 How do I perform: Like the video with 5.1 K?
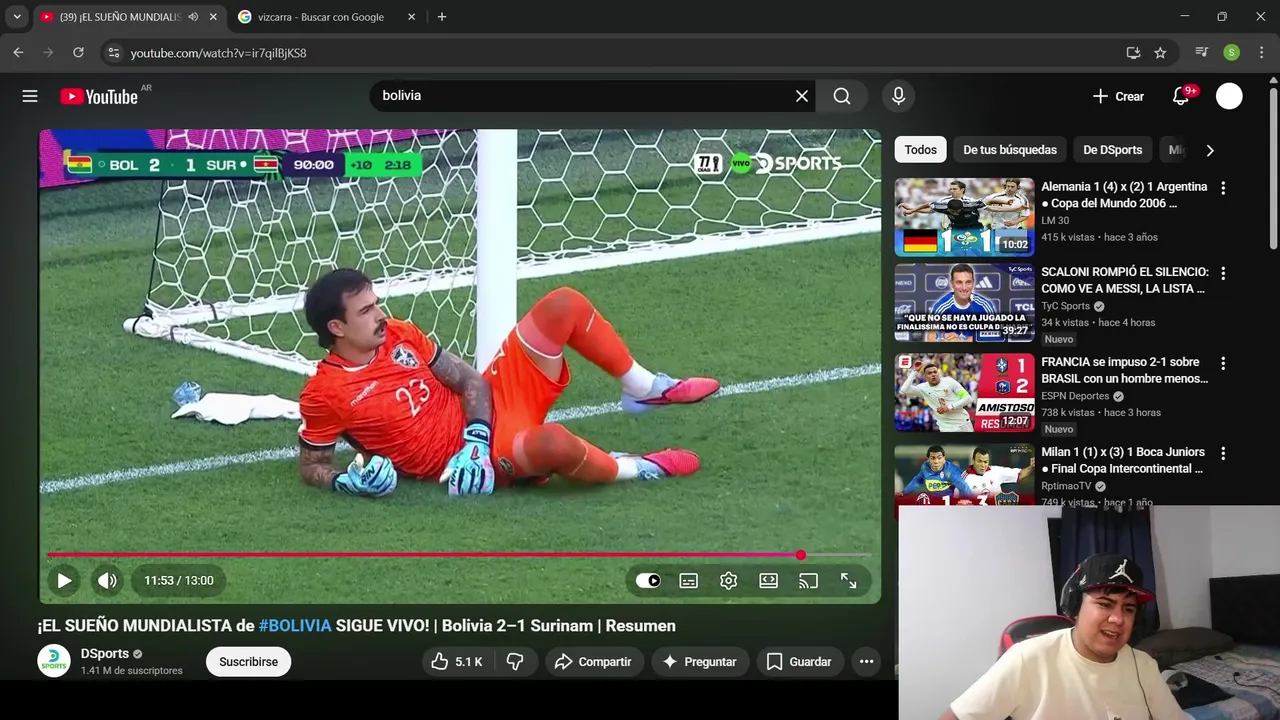click(x=457, y=661)
